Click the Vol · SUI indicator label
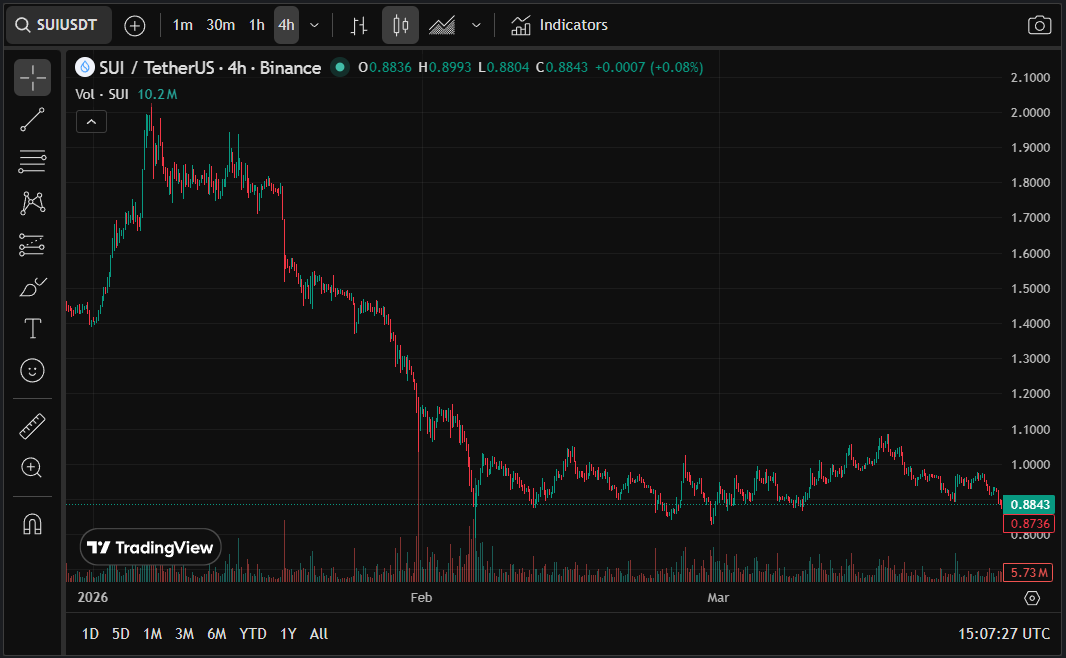 tap(101, 94)
